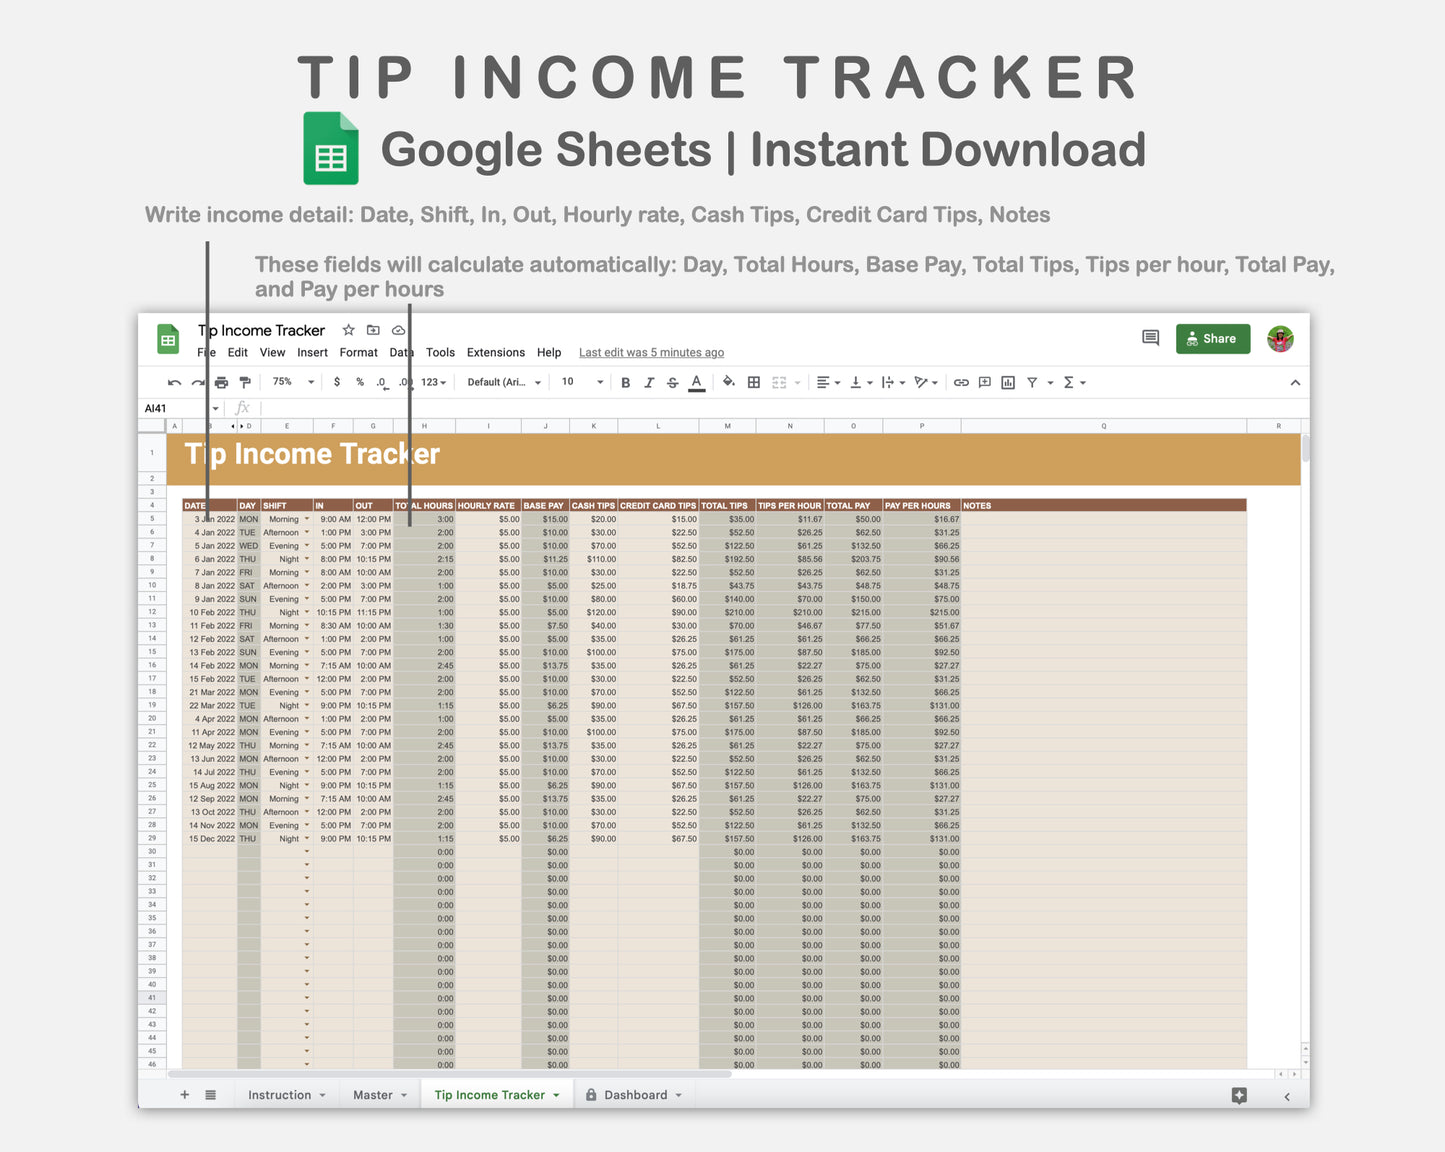Click the Share button
Screen dimensions: 1445x1152
(x=1212, y=338)
